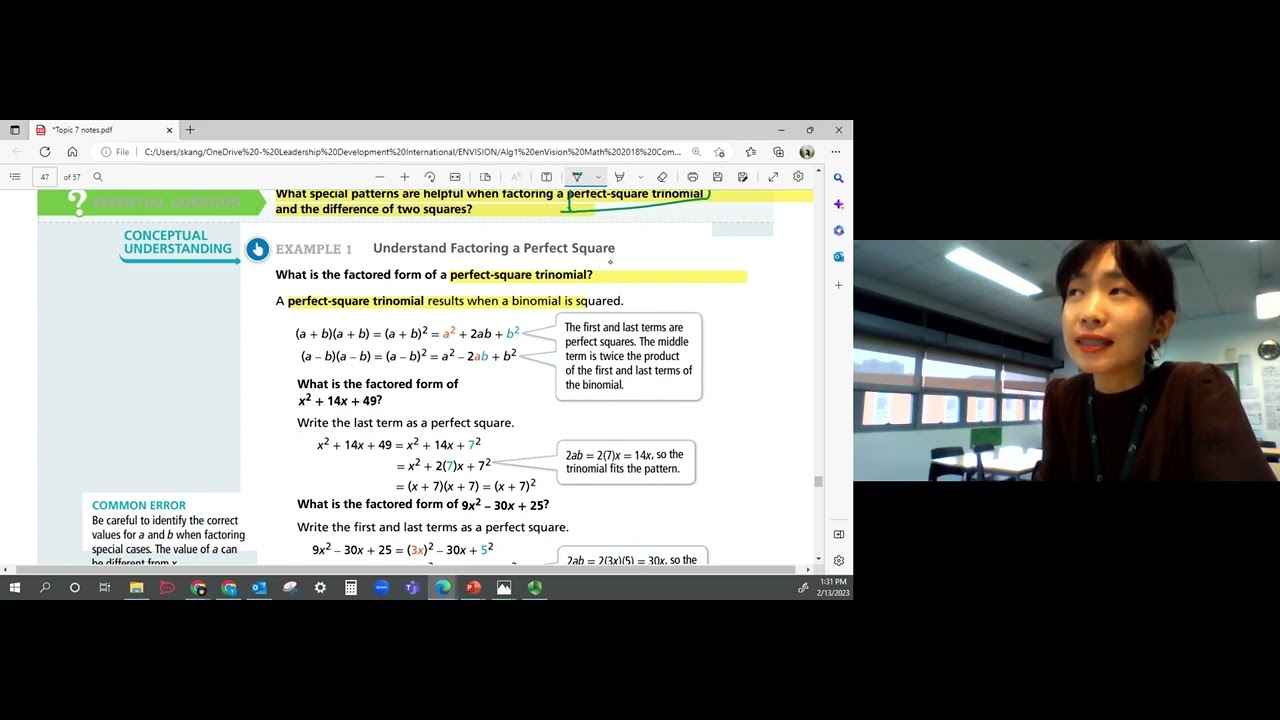Open Settings gear on the taskbar
Image resolution: width=1280 pixels, height=720 pixels.
pyautogui.click(x=320, y=588)
